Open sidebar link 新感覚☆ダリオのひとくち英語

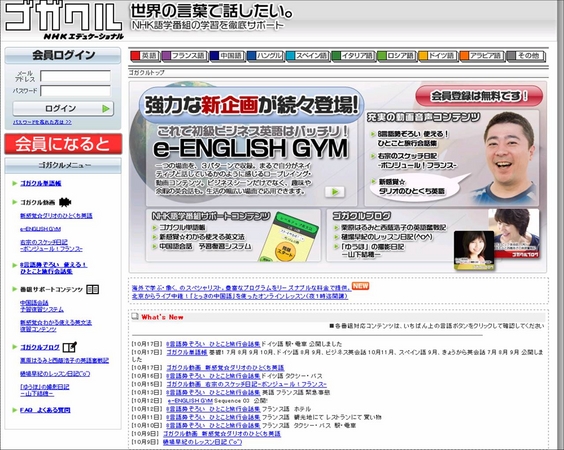tap(56, 215)
